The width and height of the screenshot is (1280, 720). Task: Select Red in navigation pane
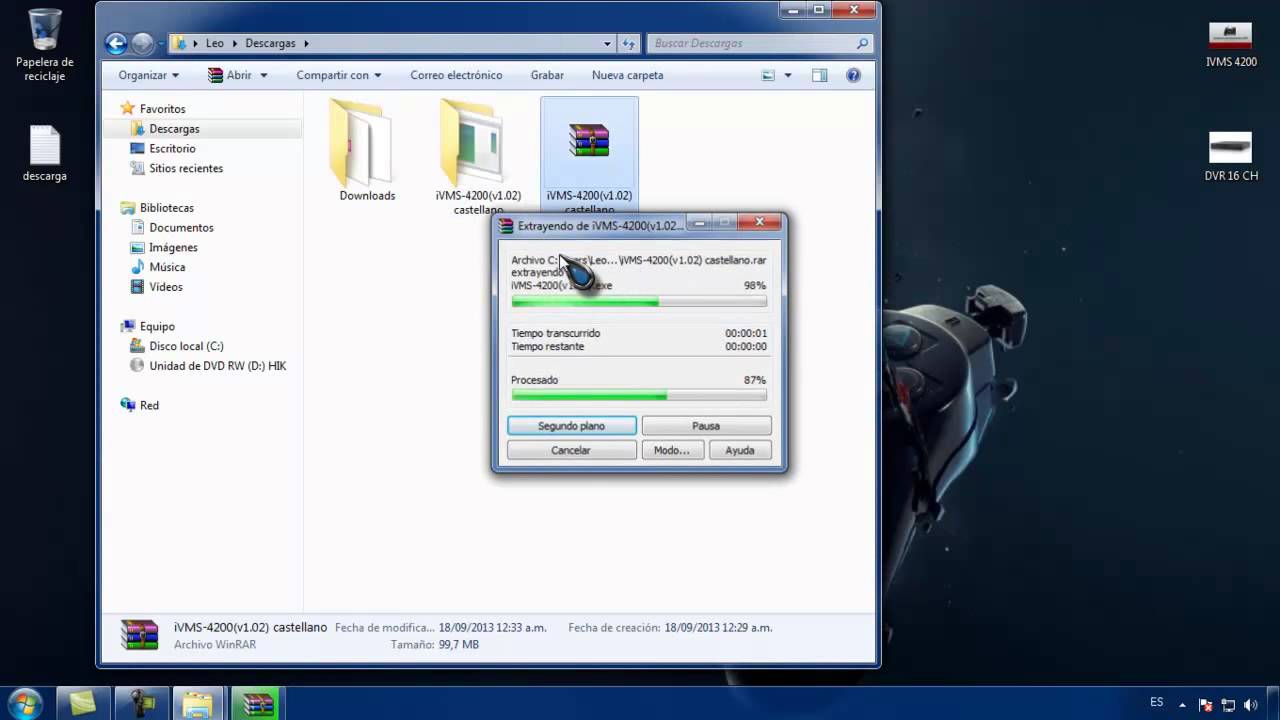pos(149,405)
